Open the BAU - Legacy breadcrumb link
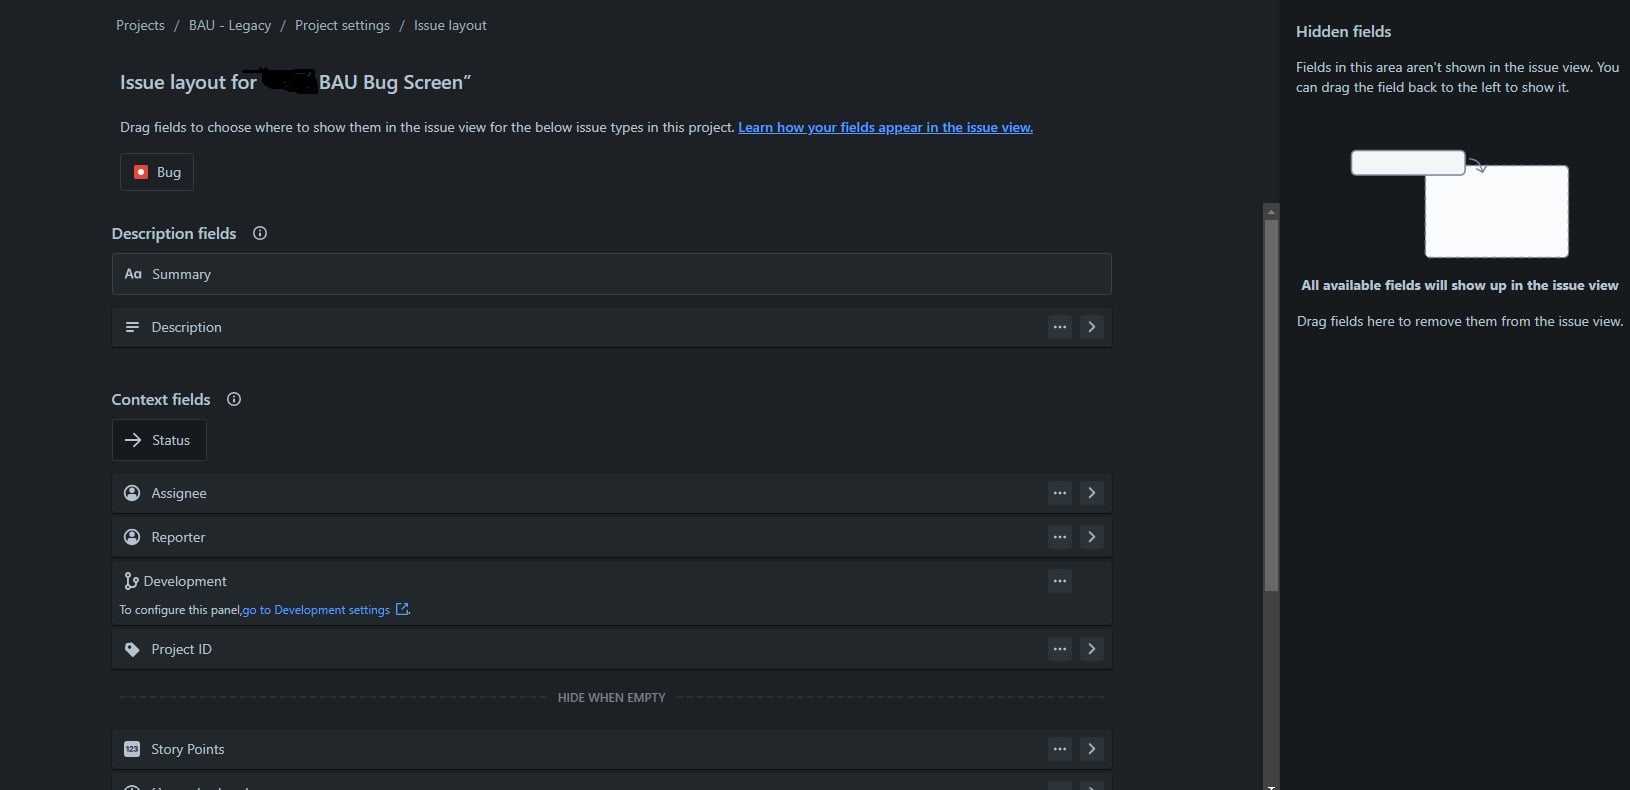This screenshot has width=1630, height=790. point(230,25)
